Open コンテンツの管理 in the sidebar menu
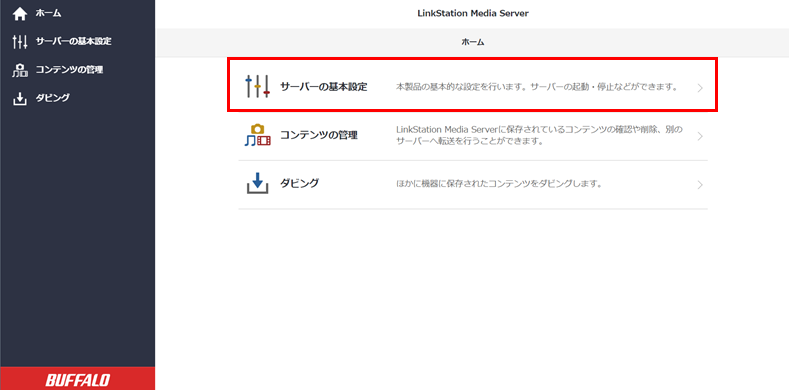Screen dimensions: 789x390 point(69,70)
